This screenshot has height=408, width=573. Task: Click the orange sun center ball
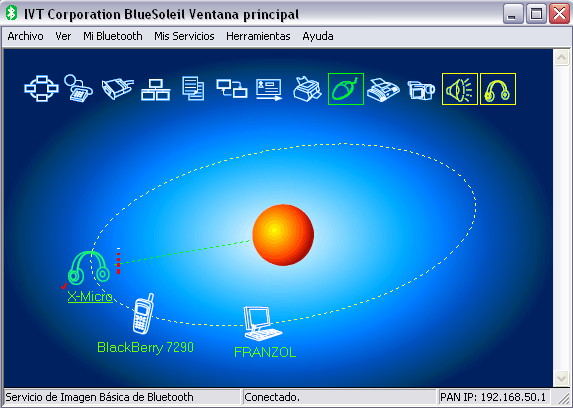pos(283,235)
